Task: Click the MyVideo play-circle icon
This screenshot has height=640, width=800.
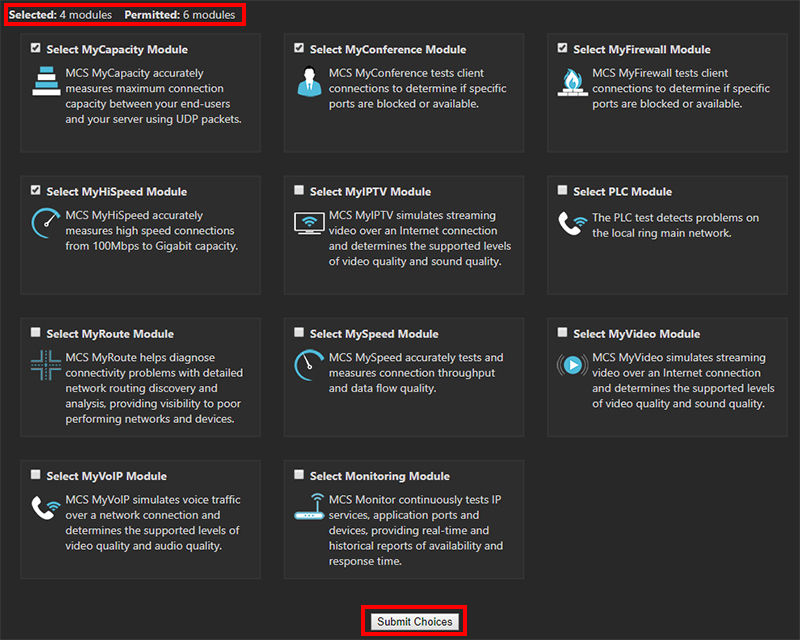Action: [571, 365]
